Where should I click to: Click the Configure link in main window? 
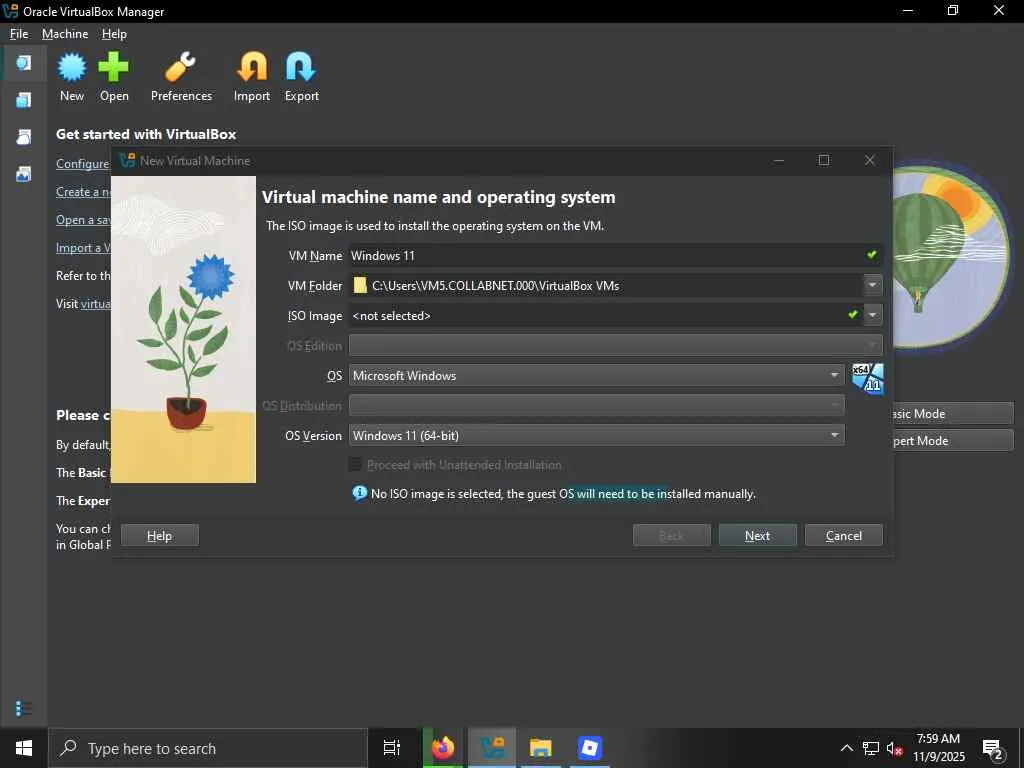pos(83,164)
